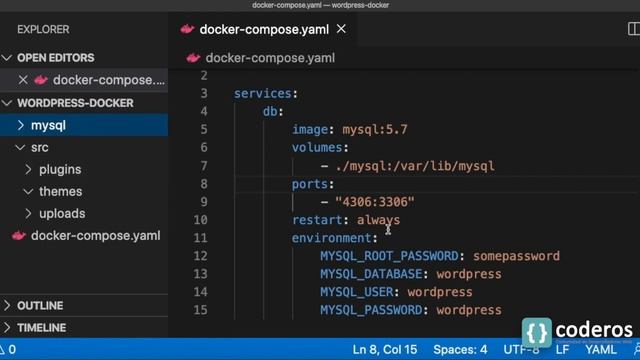Select the themes folder label

click(x=60, y=191)
